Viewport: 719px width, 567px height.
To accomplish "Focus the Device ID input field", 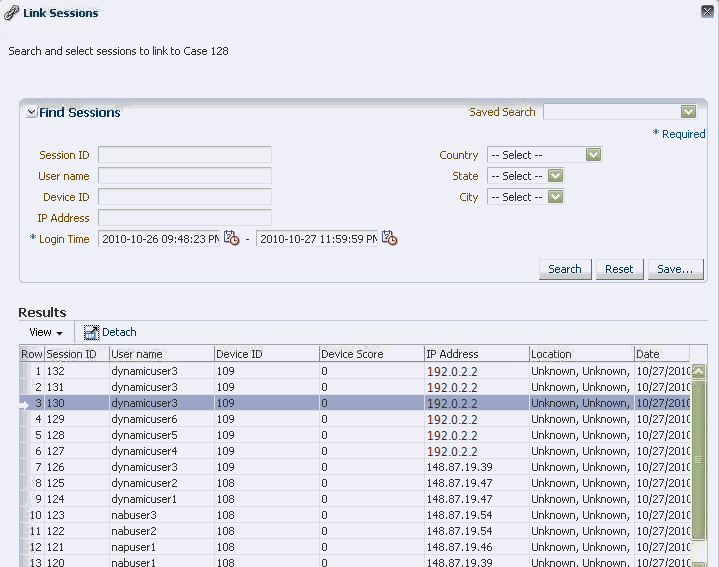I will tap(185, 197).
